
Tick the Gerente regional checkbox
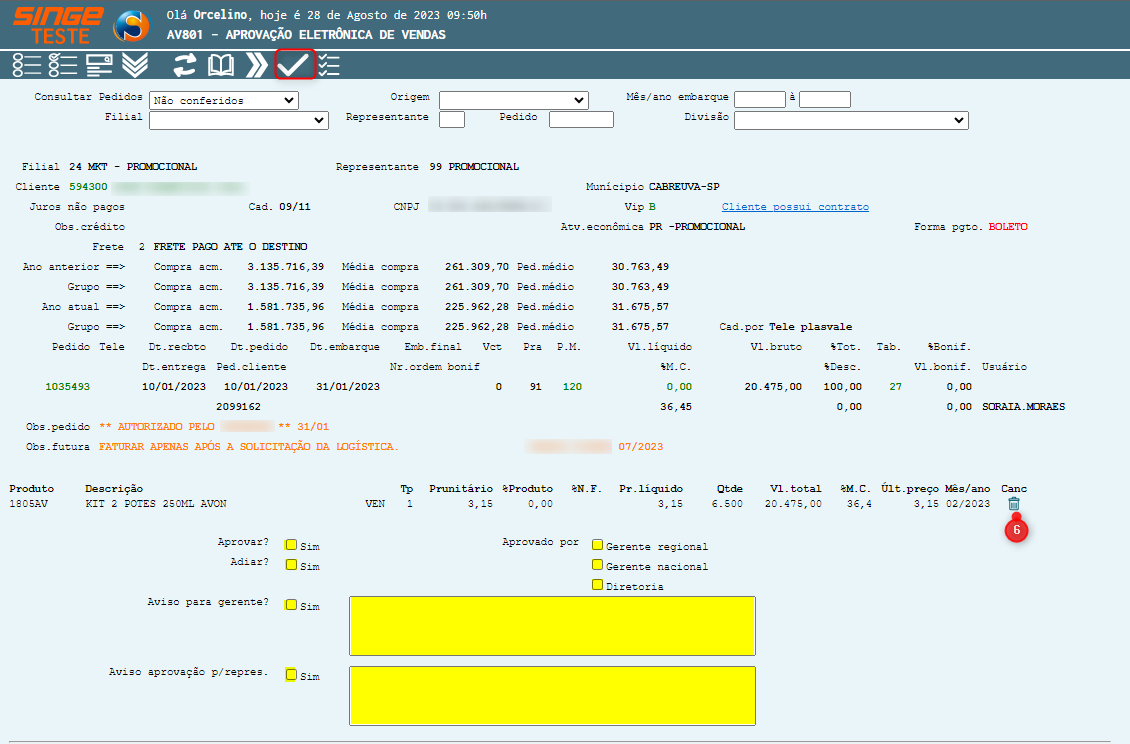coord(597,545)
